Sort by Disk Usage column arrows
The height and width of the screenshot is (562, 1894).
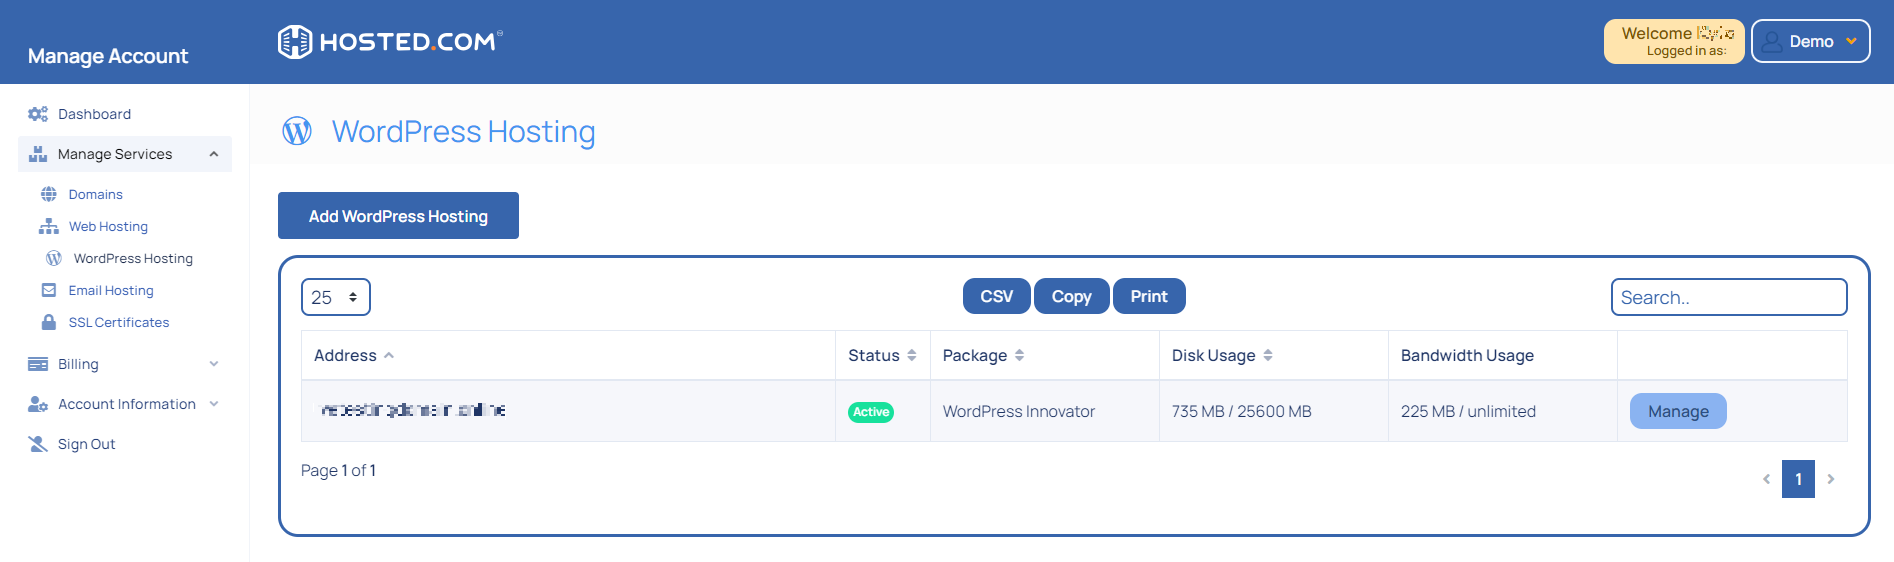[1268, 355]
